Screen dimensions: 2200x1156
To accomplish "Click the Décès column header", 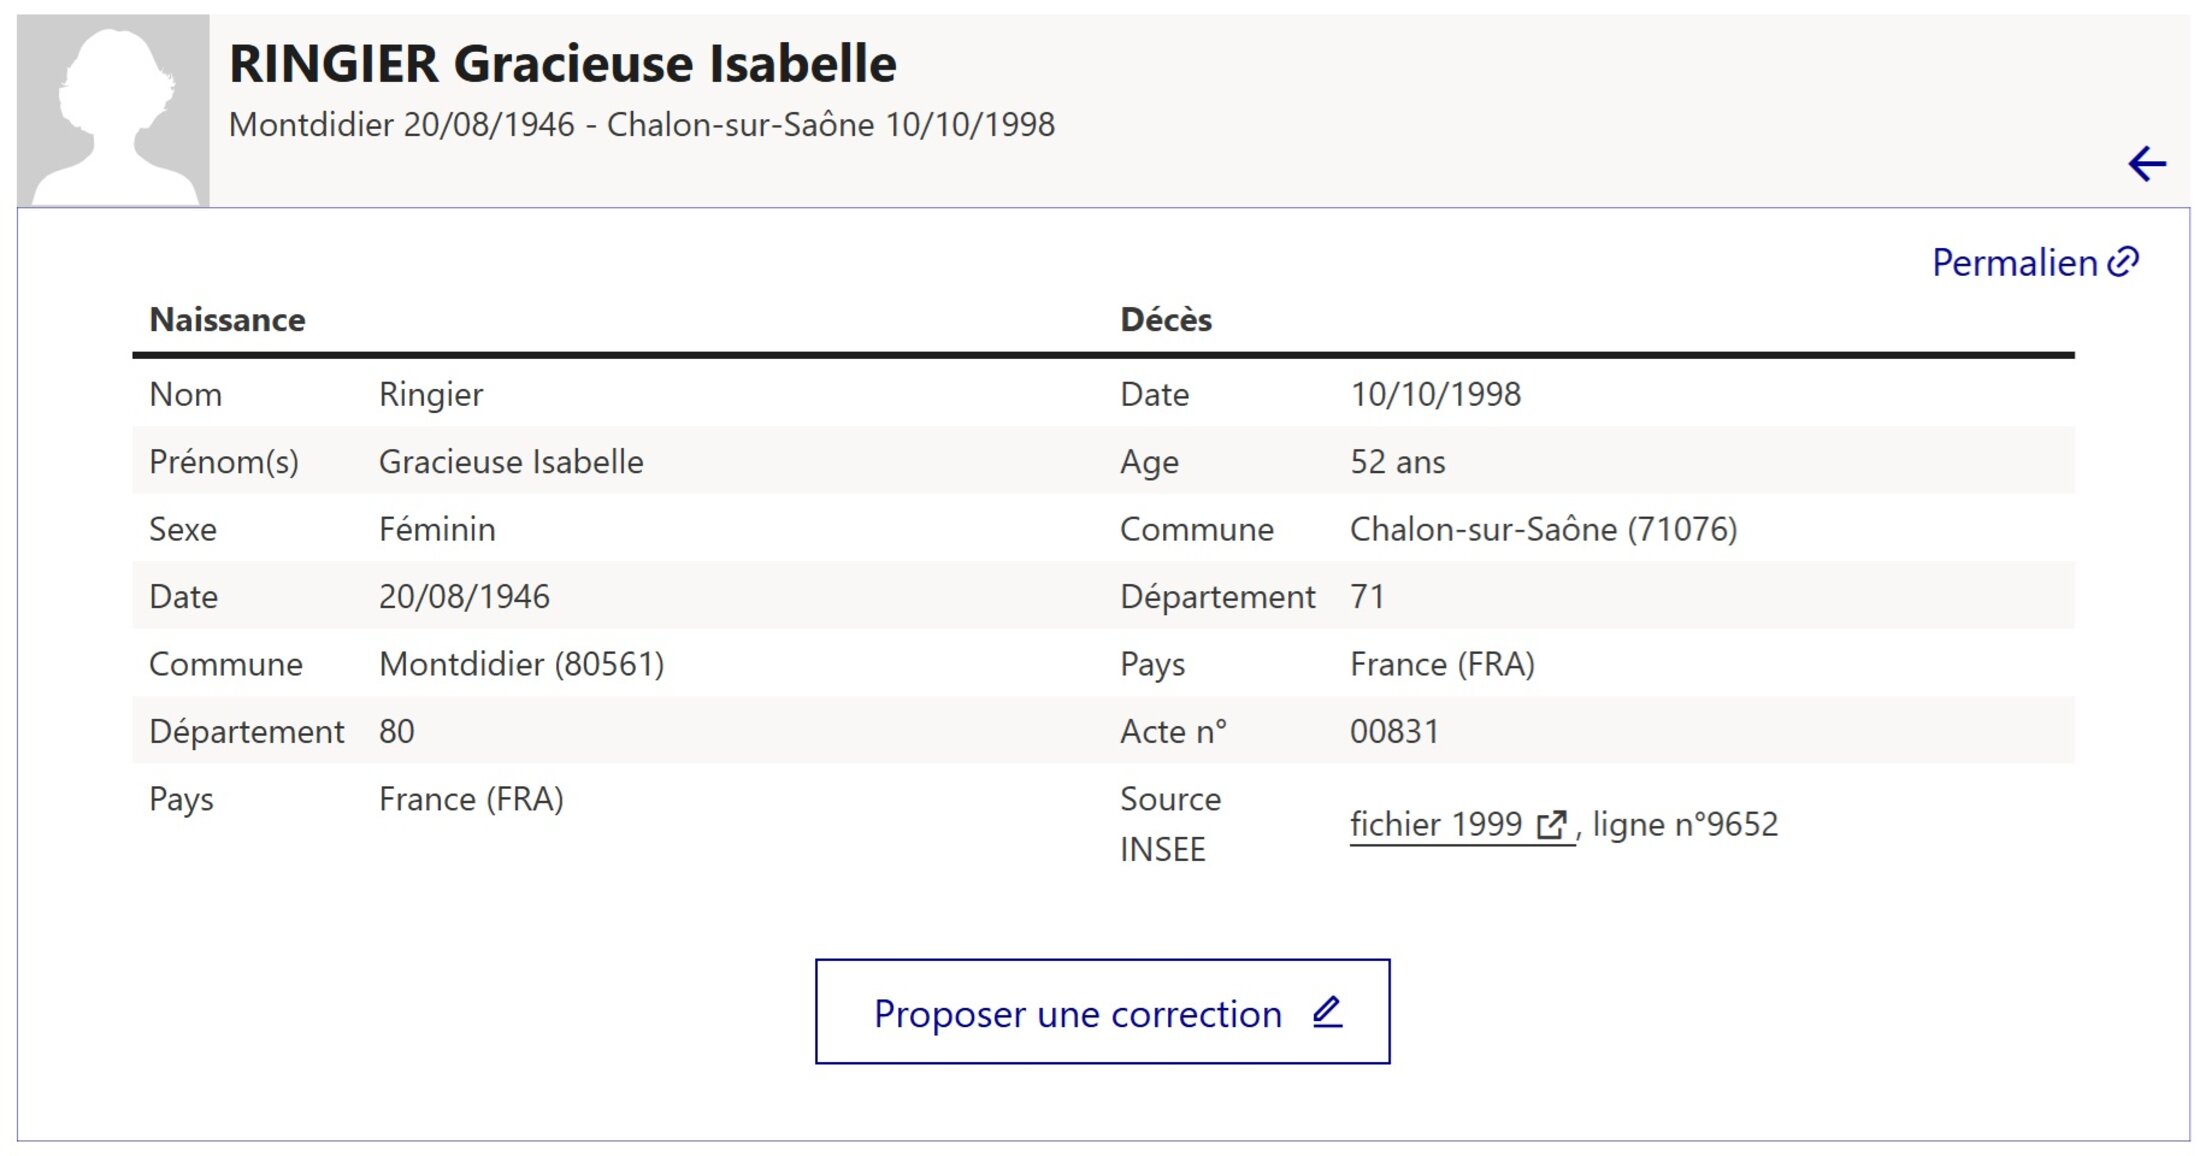I will [1165, 320].
